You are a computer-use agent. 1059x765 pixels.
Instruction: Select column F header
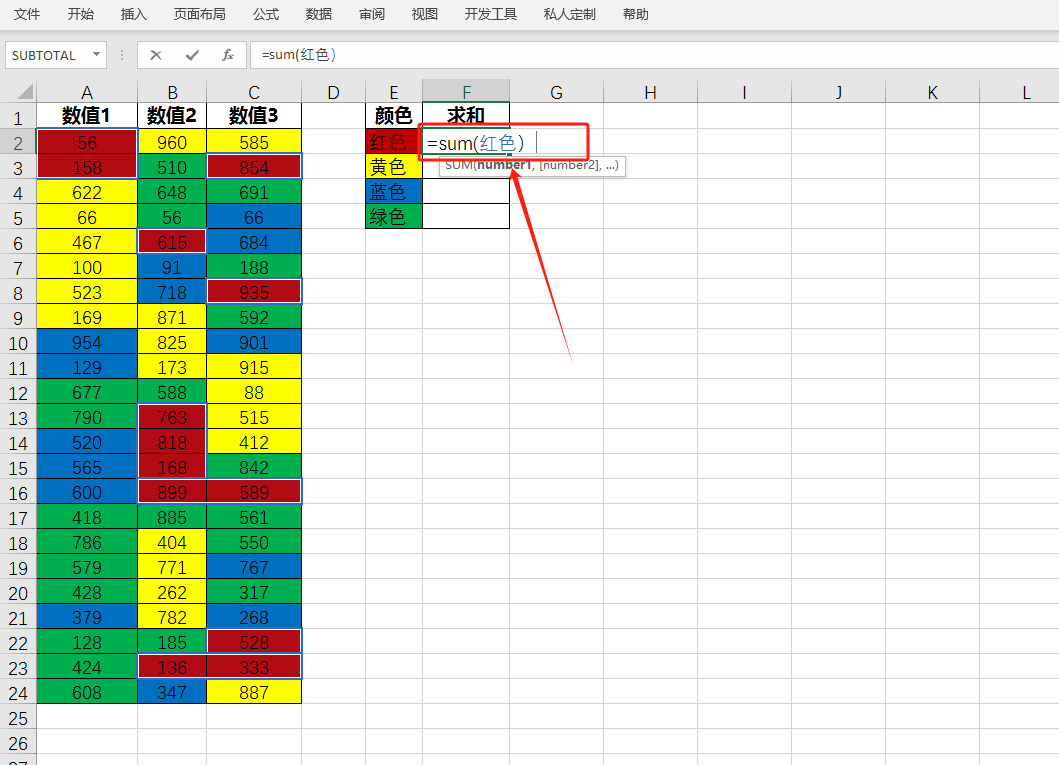[x=466, y=92]
